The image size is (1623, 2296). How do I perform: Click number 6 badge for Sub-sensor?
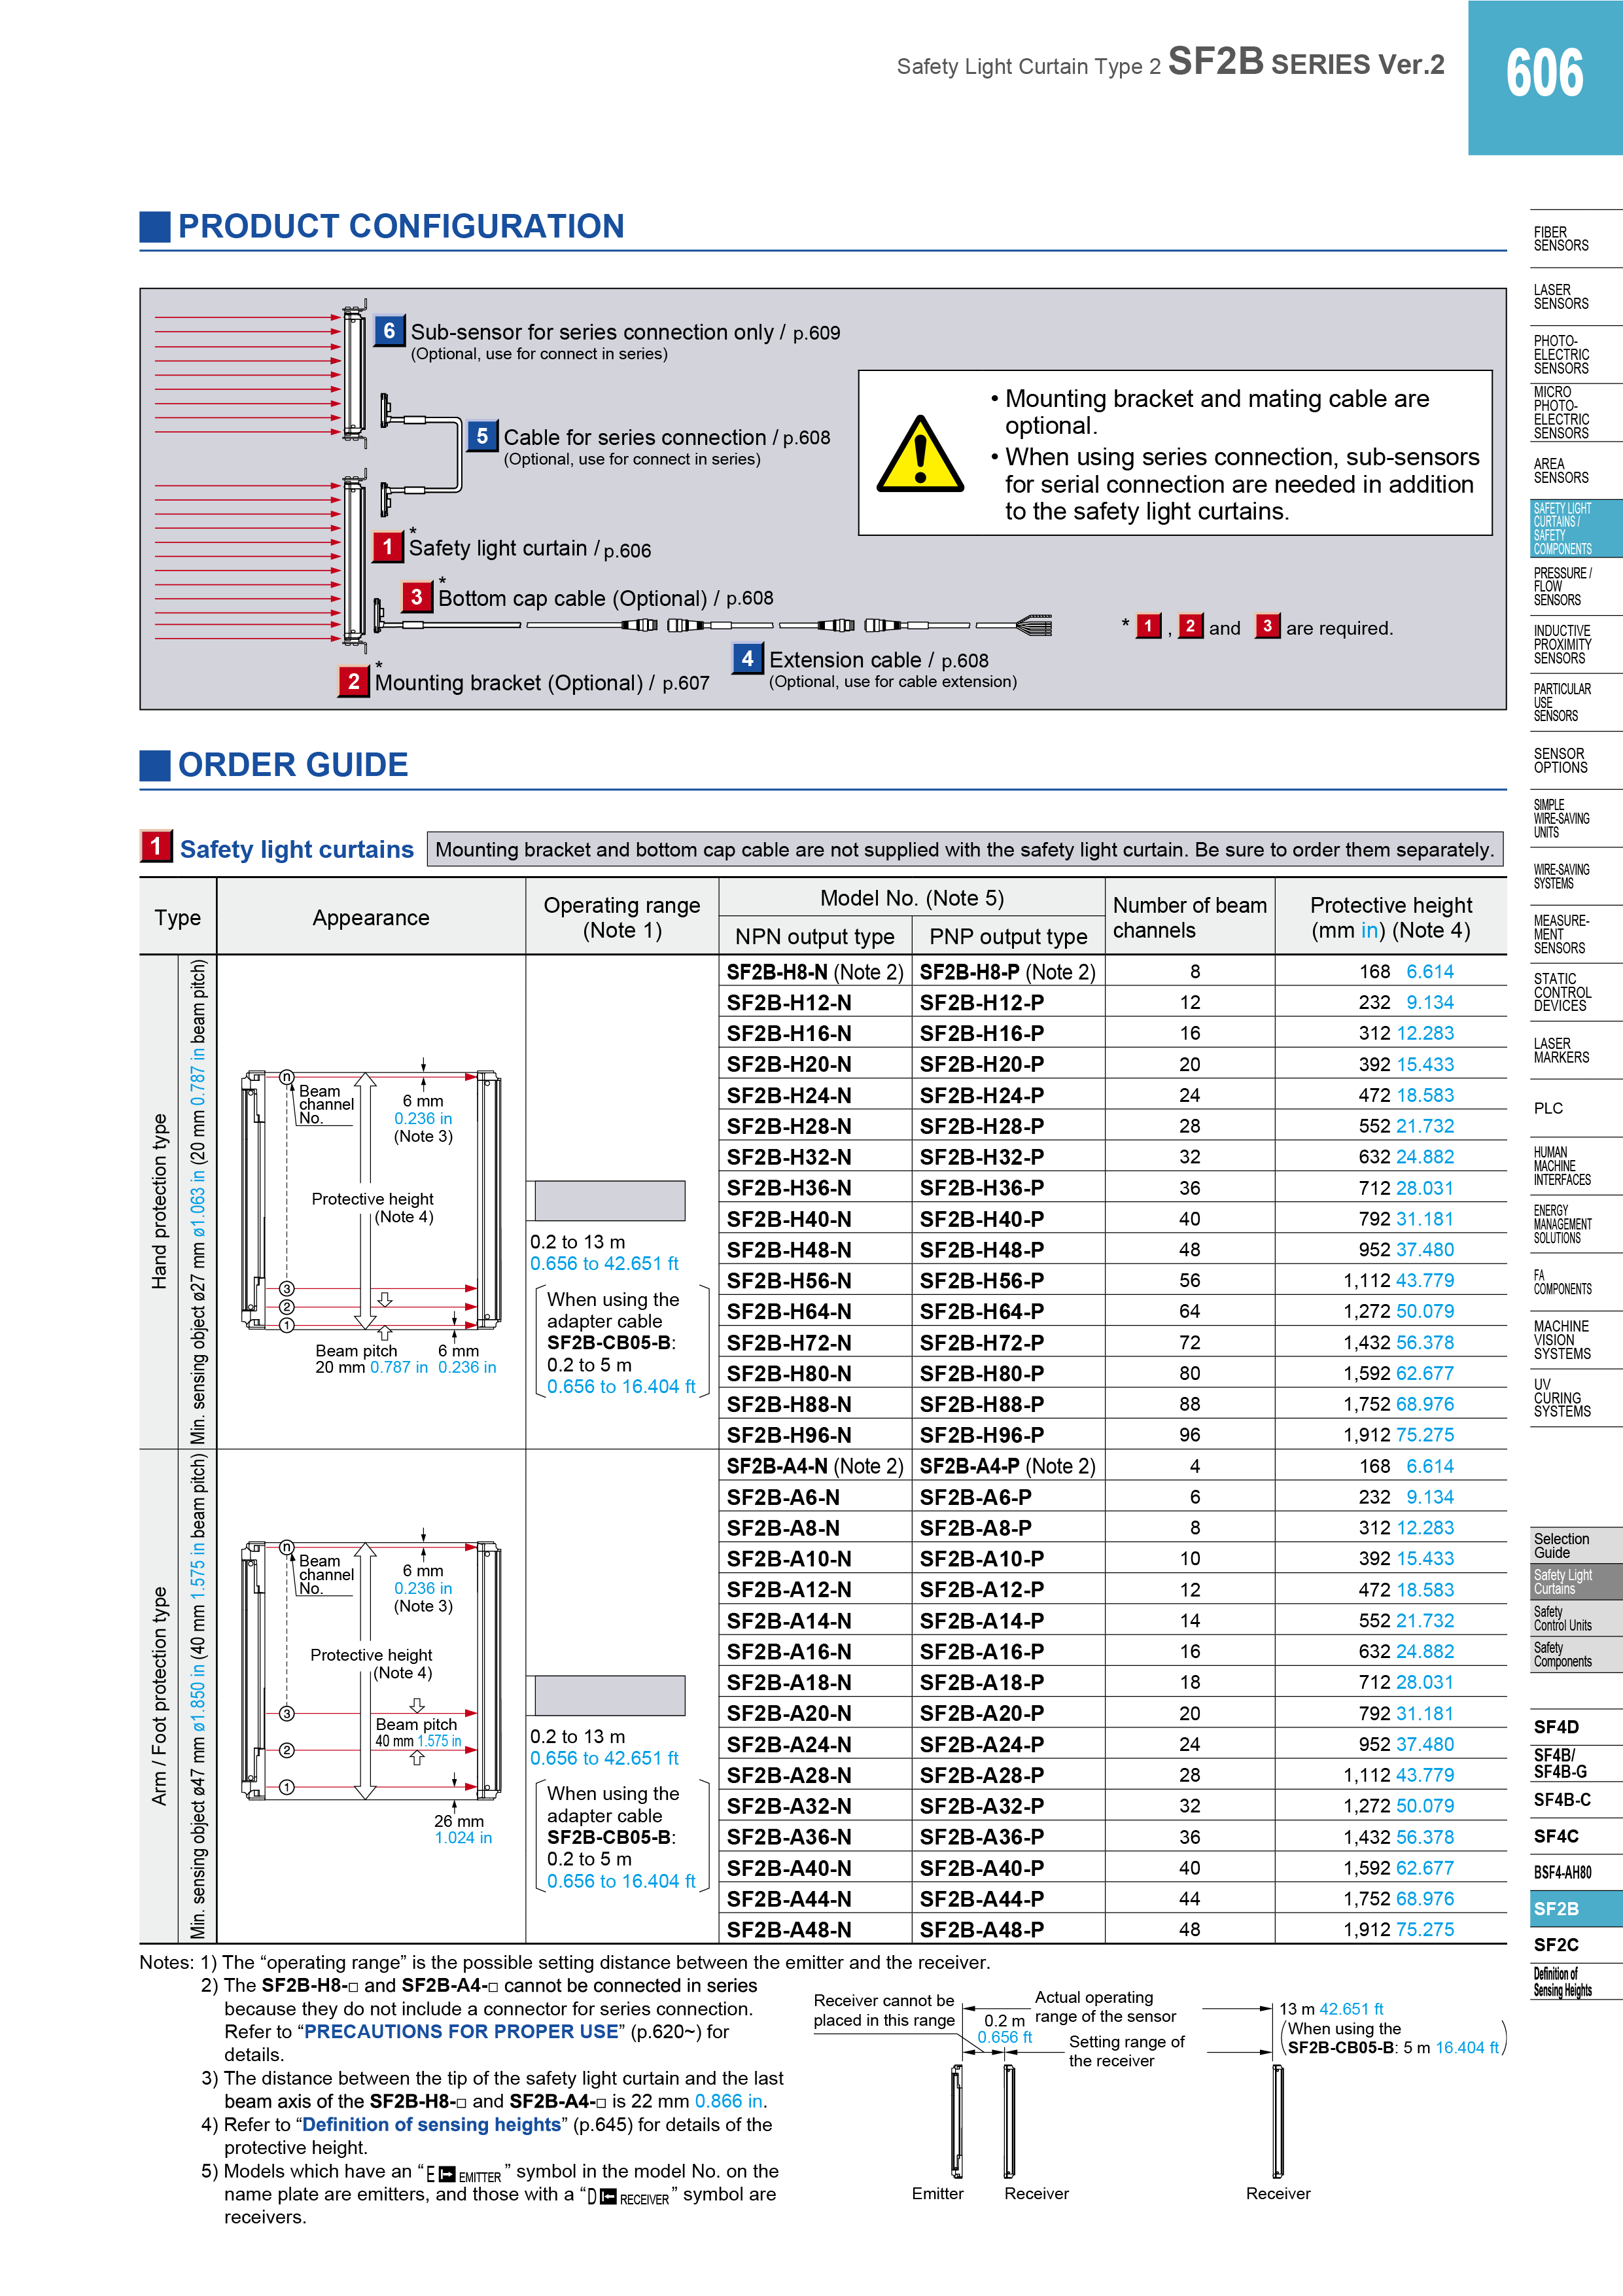tap(389, 331)
